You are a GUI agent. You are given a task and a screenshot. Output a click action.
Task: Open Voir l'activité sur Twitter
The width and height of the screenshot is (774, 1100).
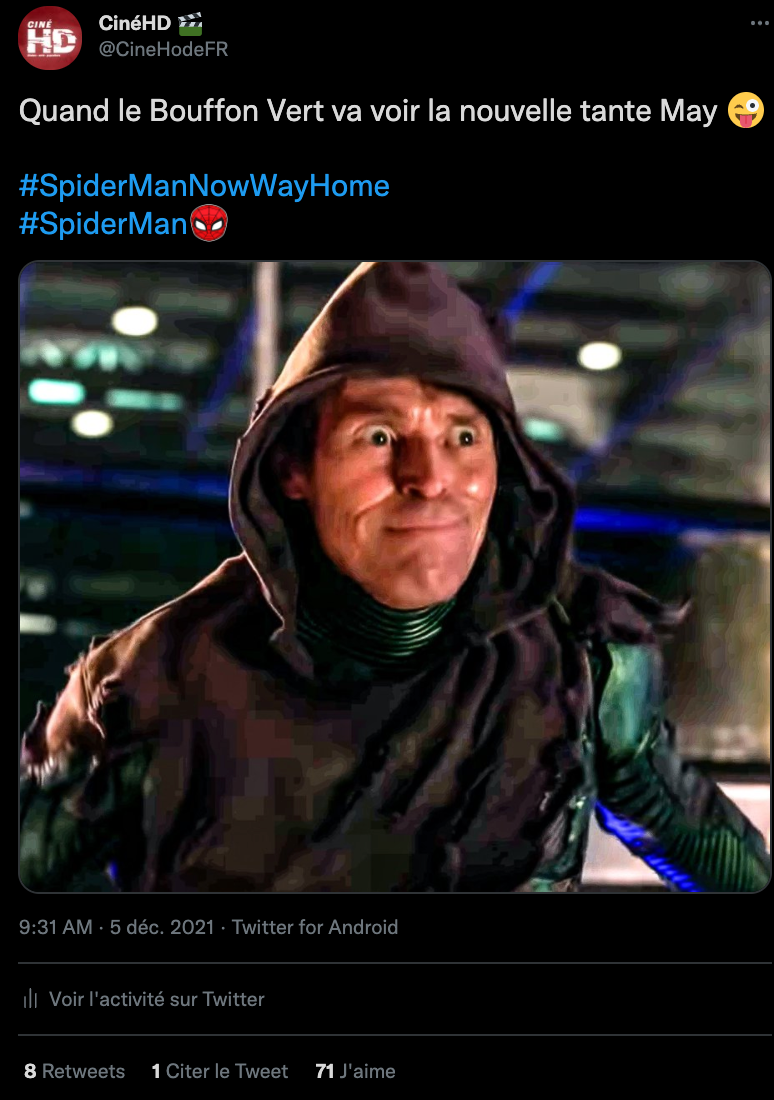[156, 999]
